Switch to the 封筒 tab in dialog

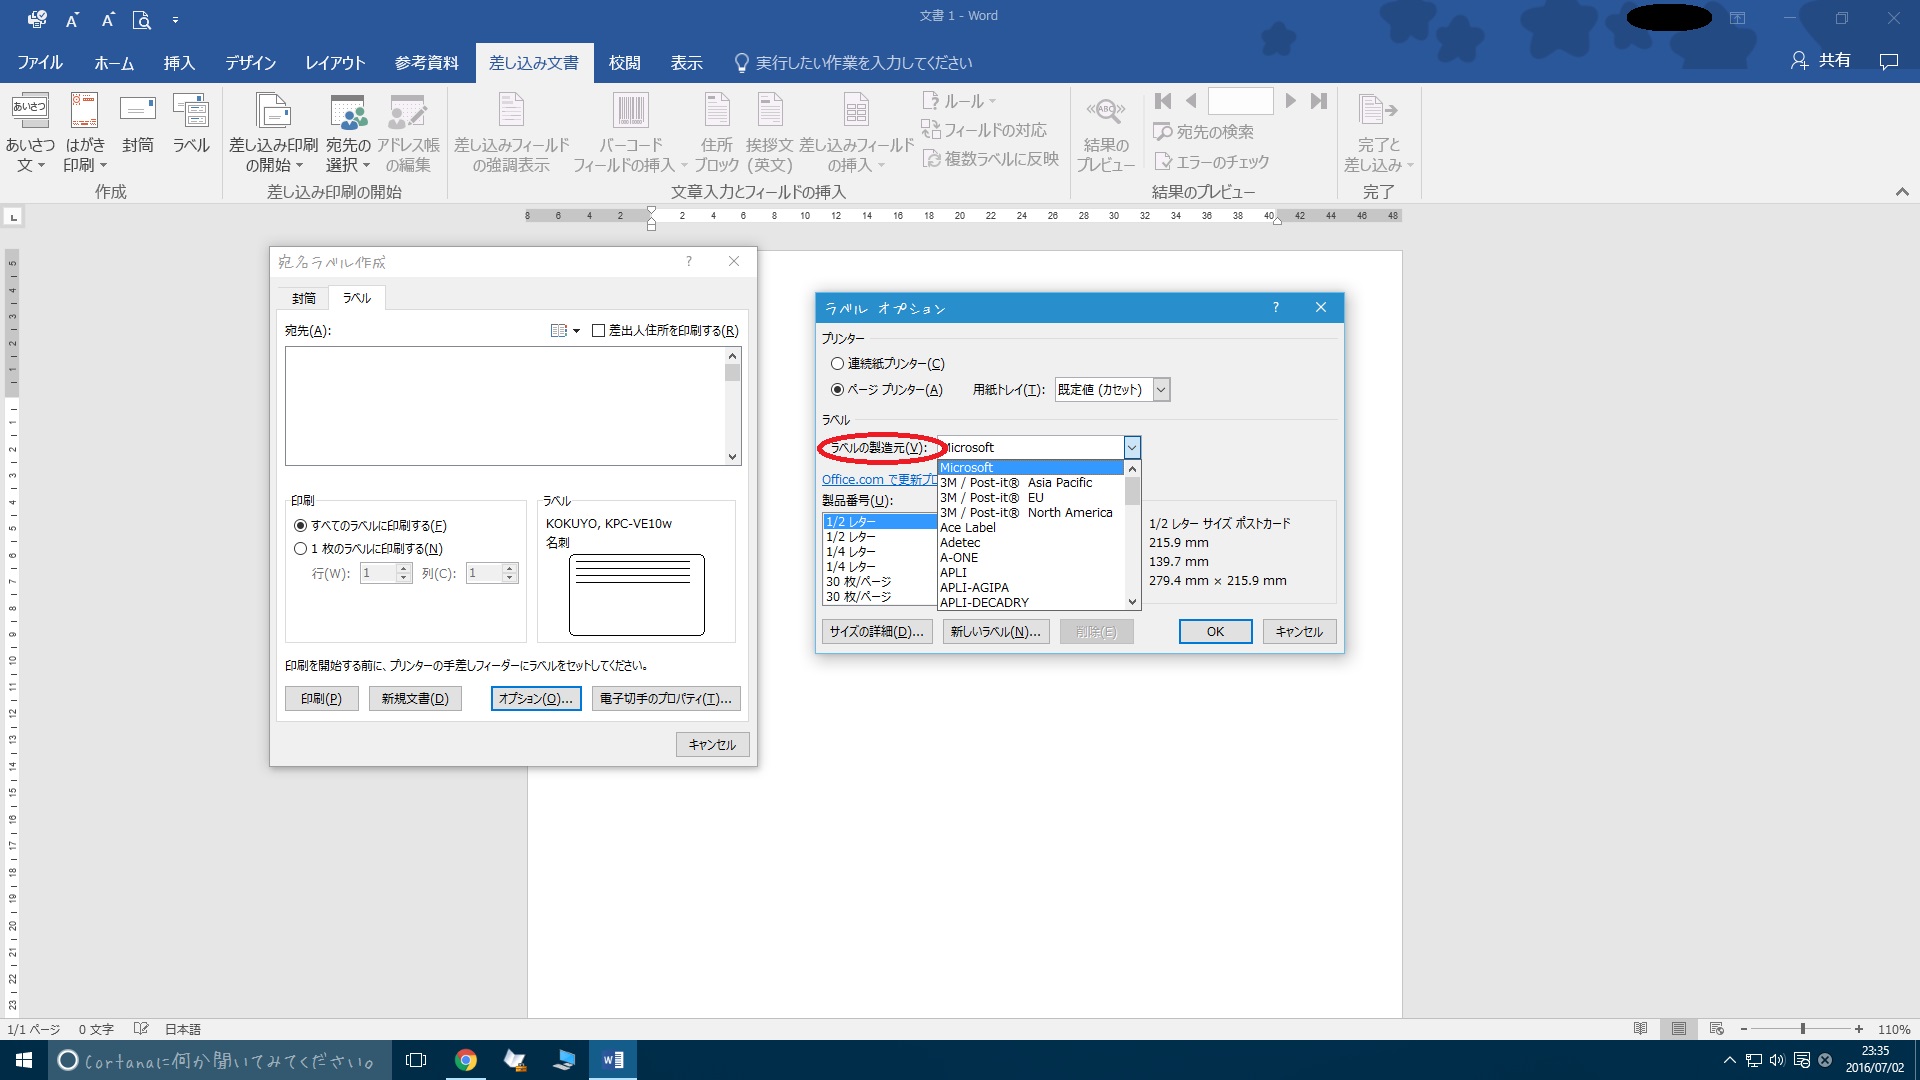click(304, 298)
